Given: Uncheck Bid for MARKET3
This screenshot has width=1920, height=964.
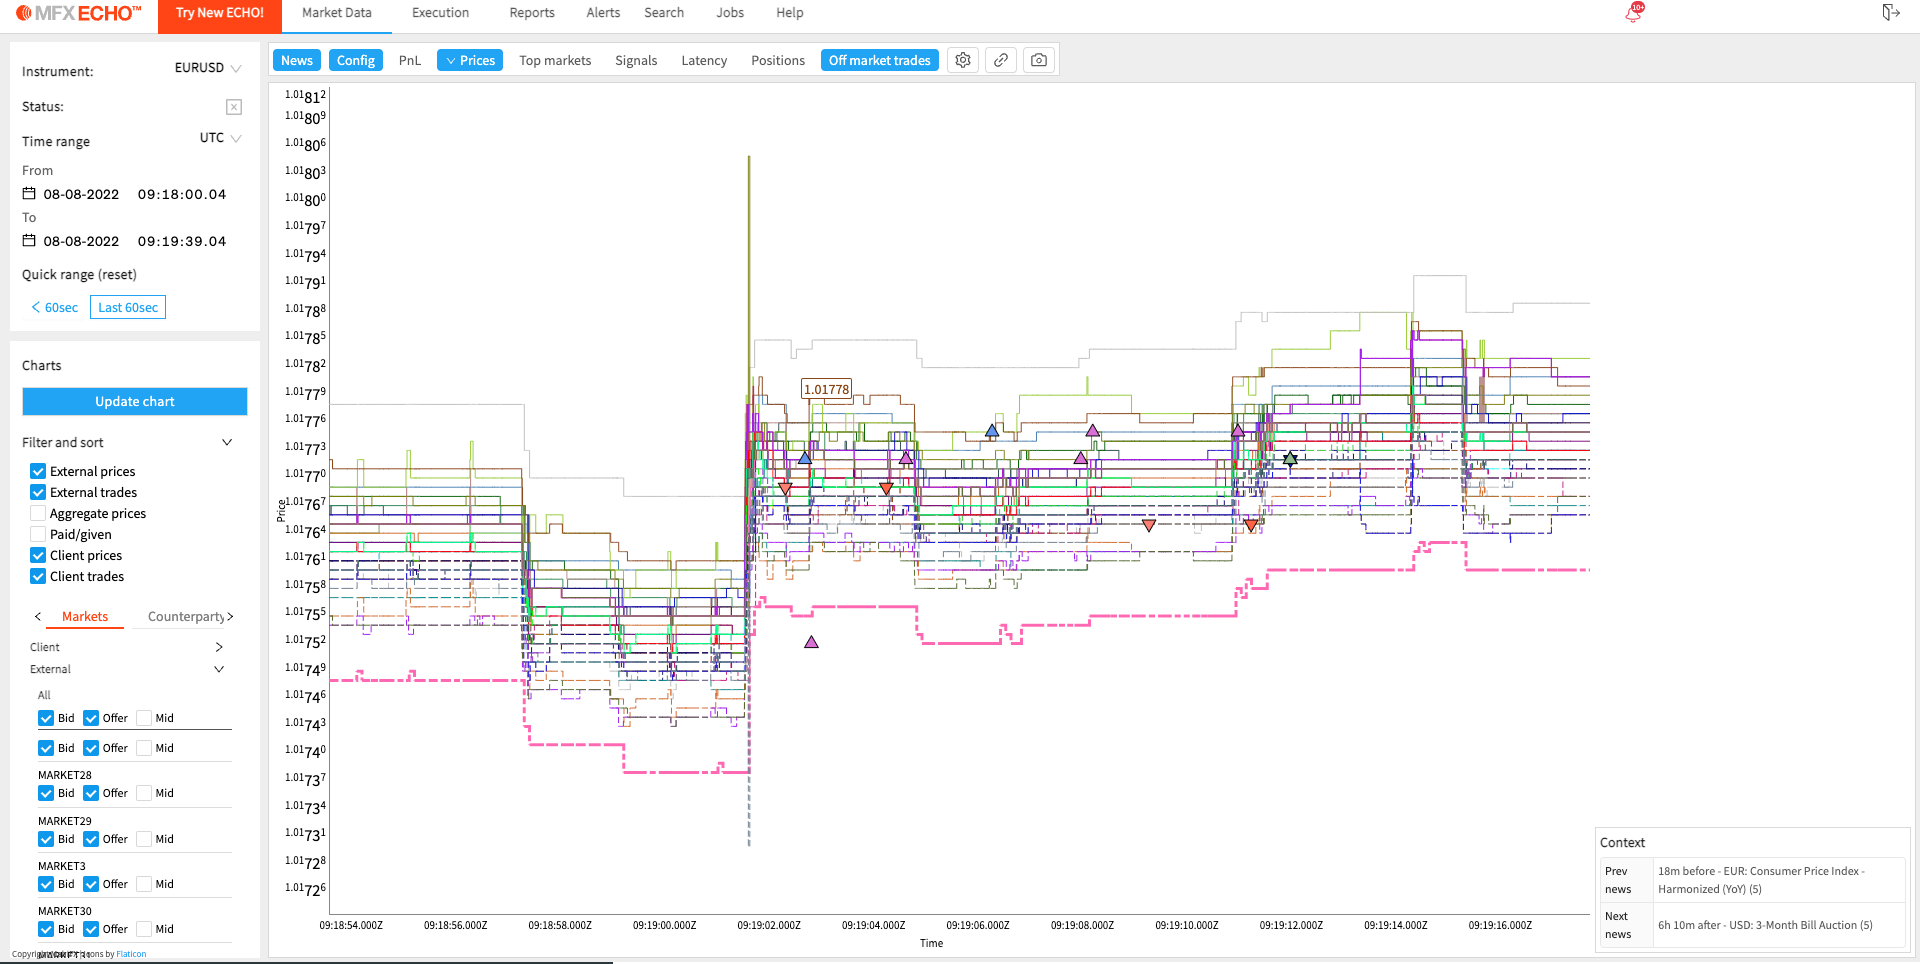Looking at the screenshot, I should tap(46, 884).
